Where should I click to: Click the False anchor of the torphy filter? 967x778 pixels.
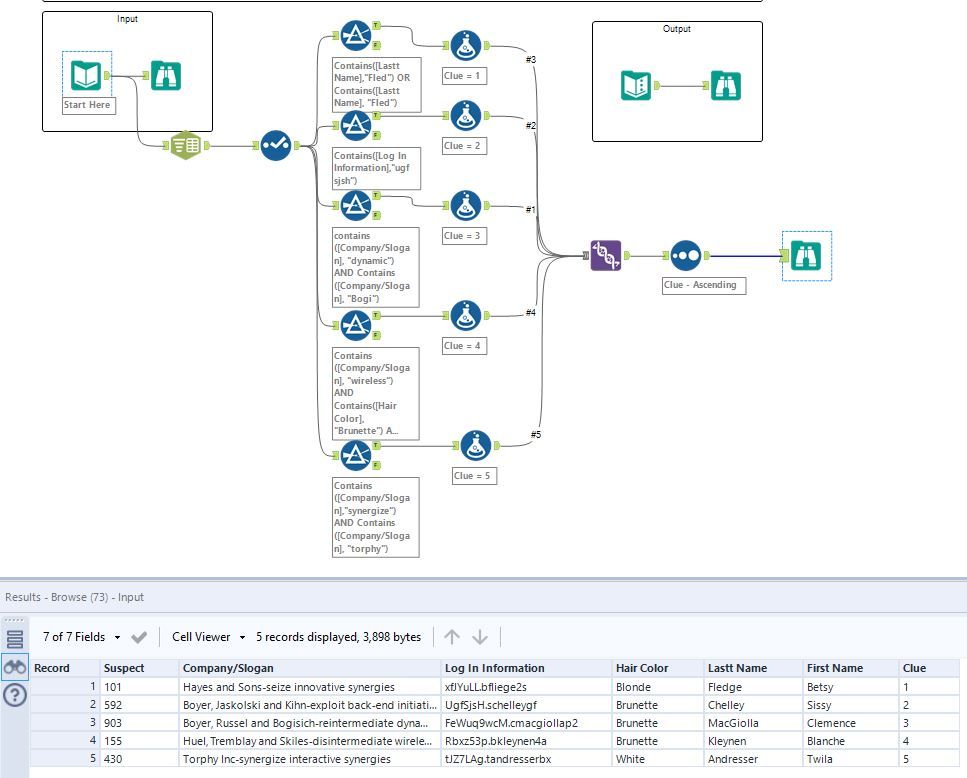pos(376,465)
